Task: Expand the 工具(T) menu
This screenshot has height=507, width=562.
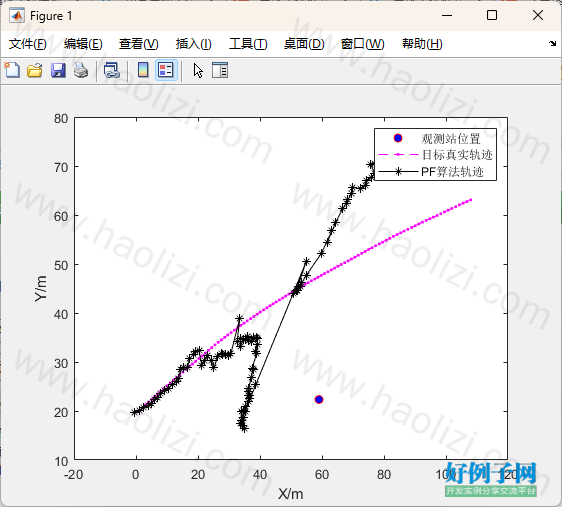Action: [x=248, y=44]
